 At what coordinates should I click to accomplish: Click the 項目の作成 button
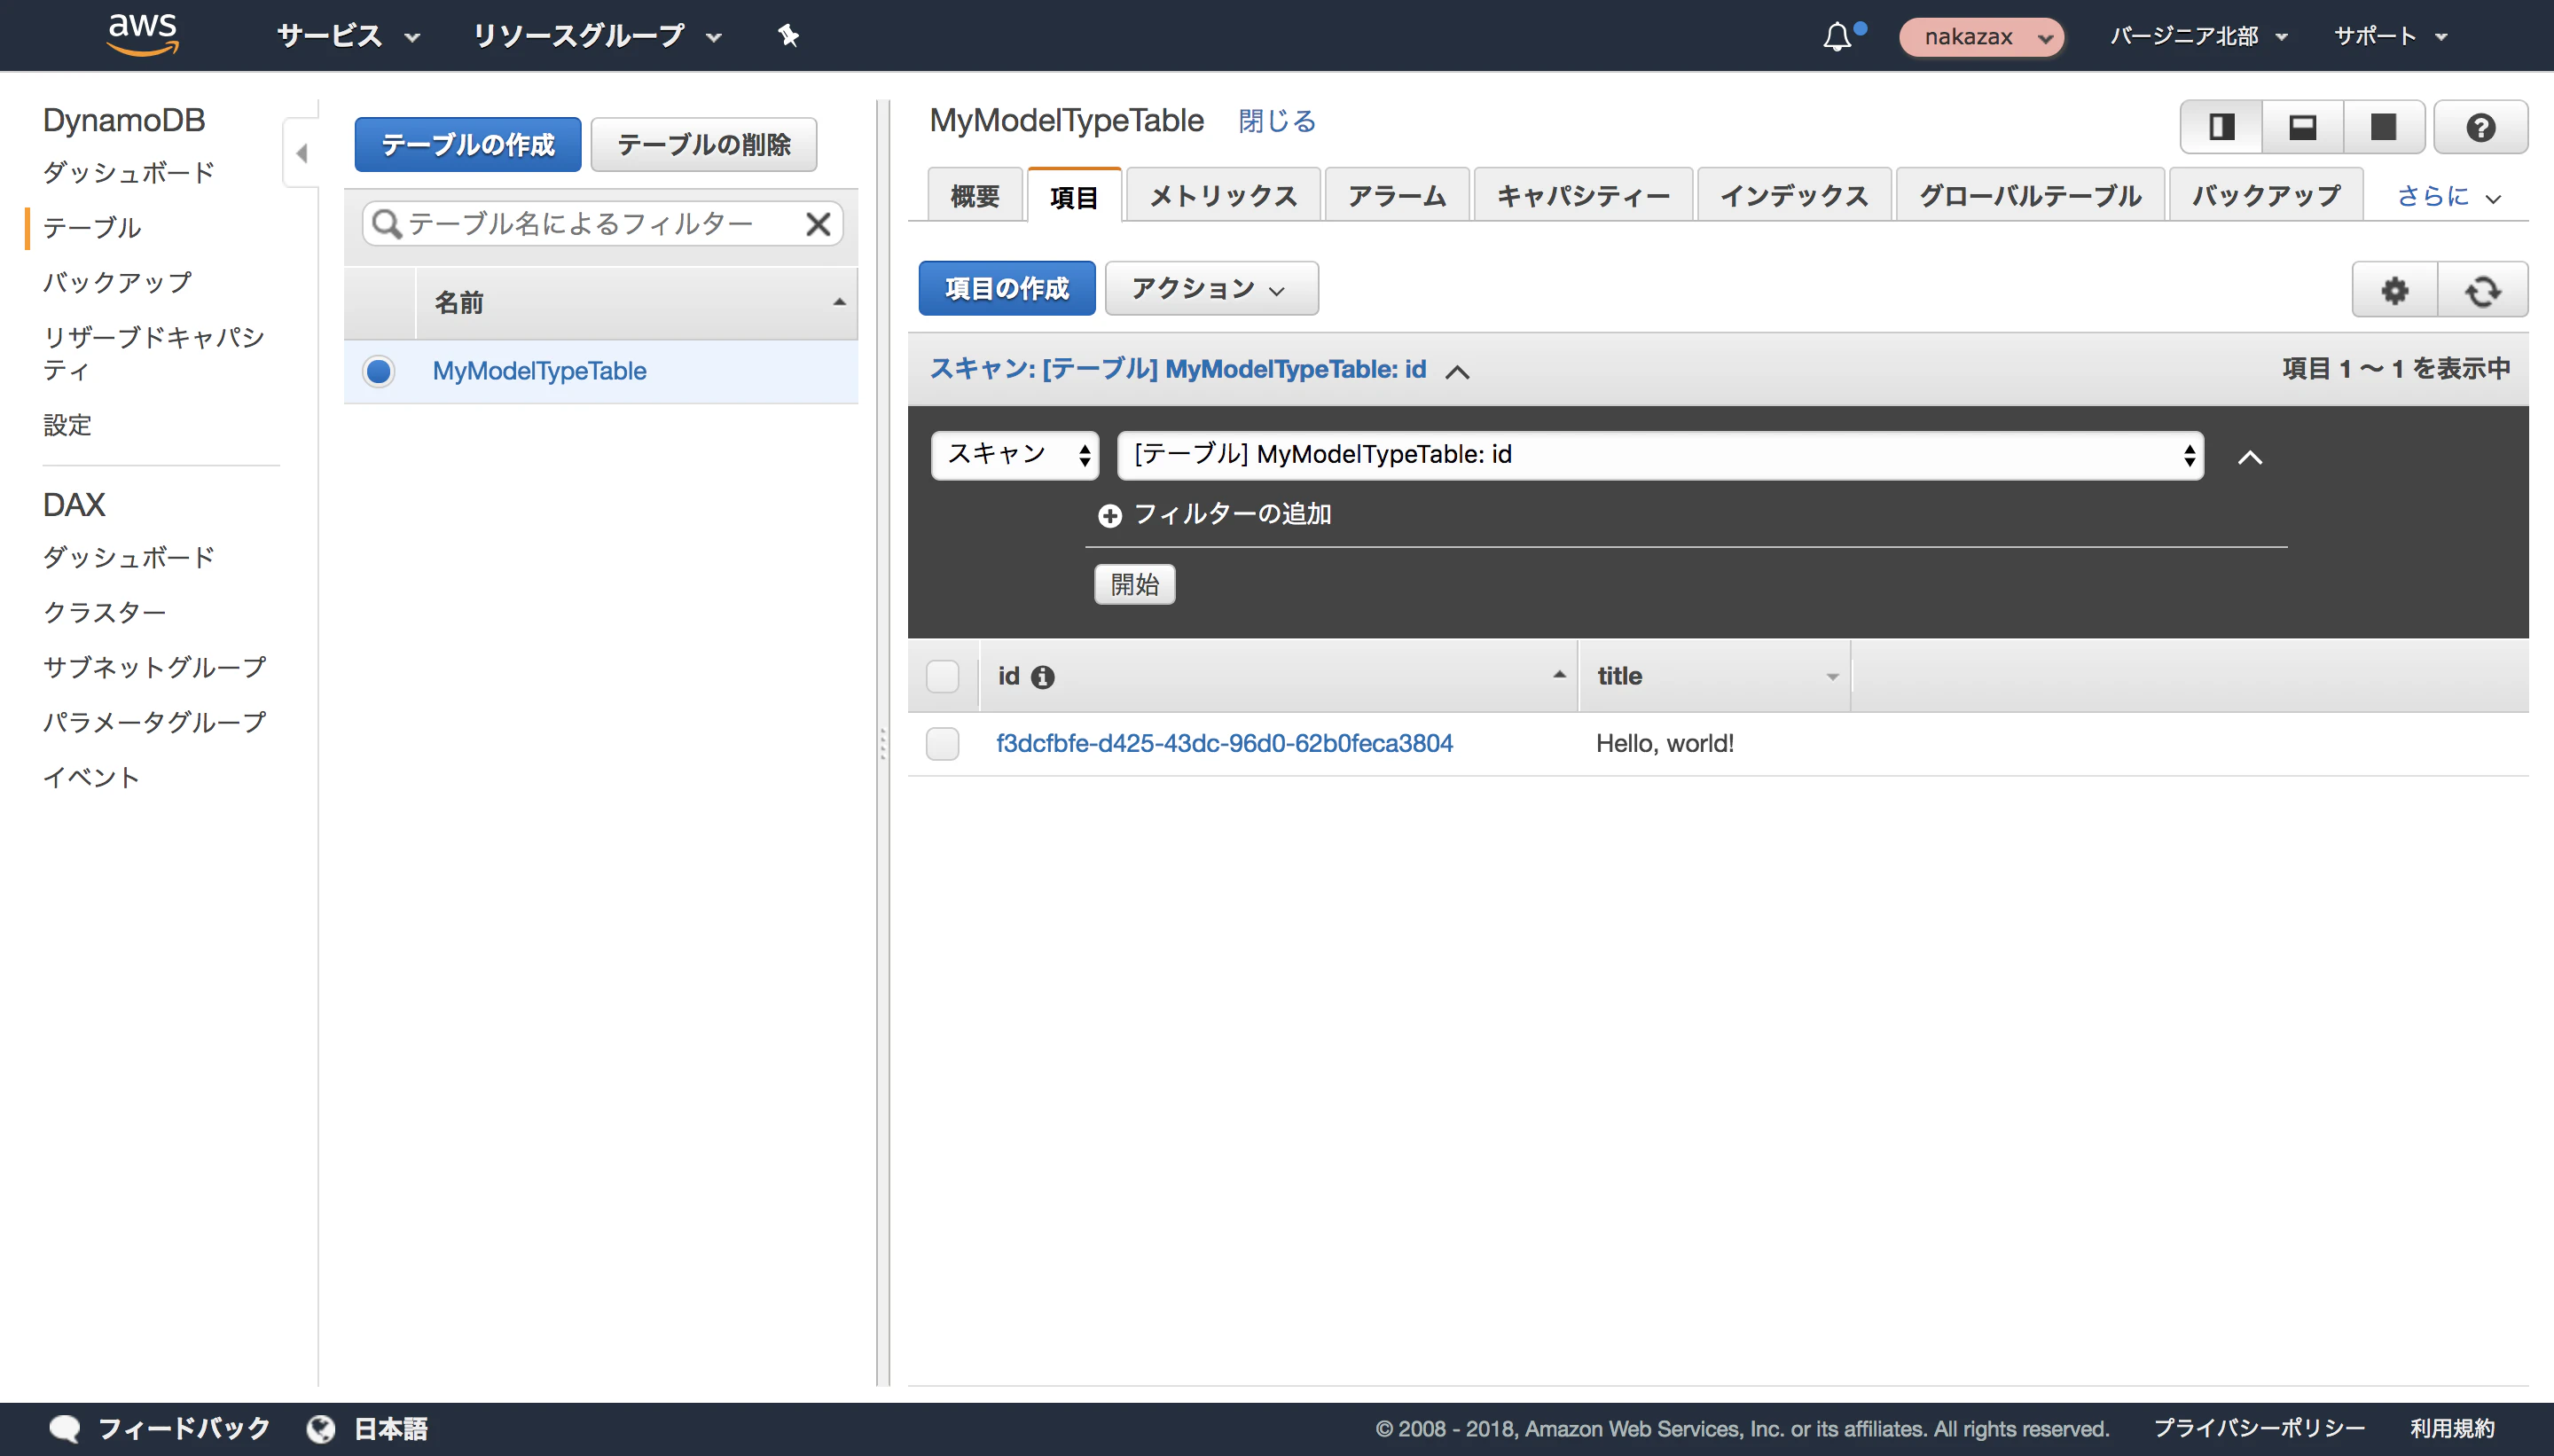click(x=1007, y=289)
